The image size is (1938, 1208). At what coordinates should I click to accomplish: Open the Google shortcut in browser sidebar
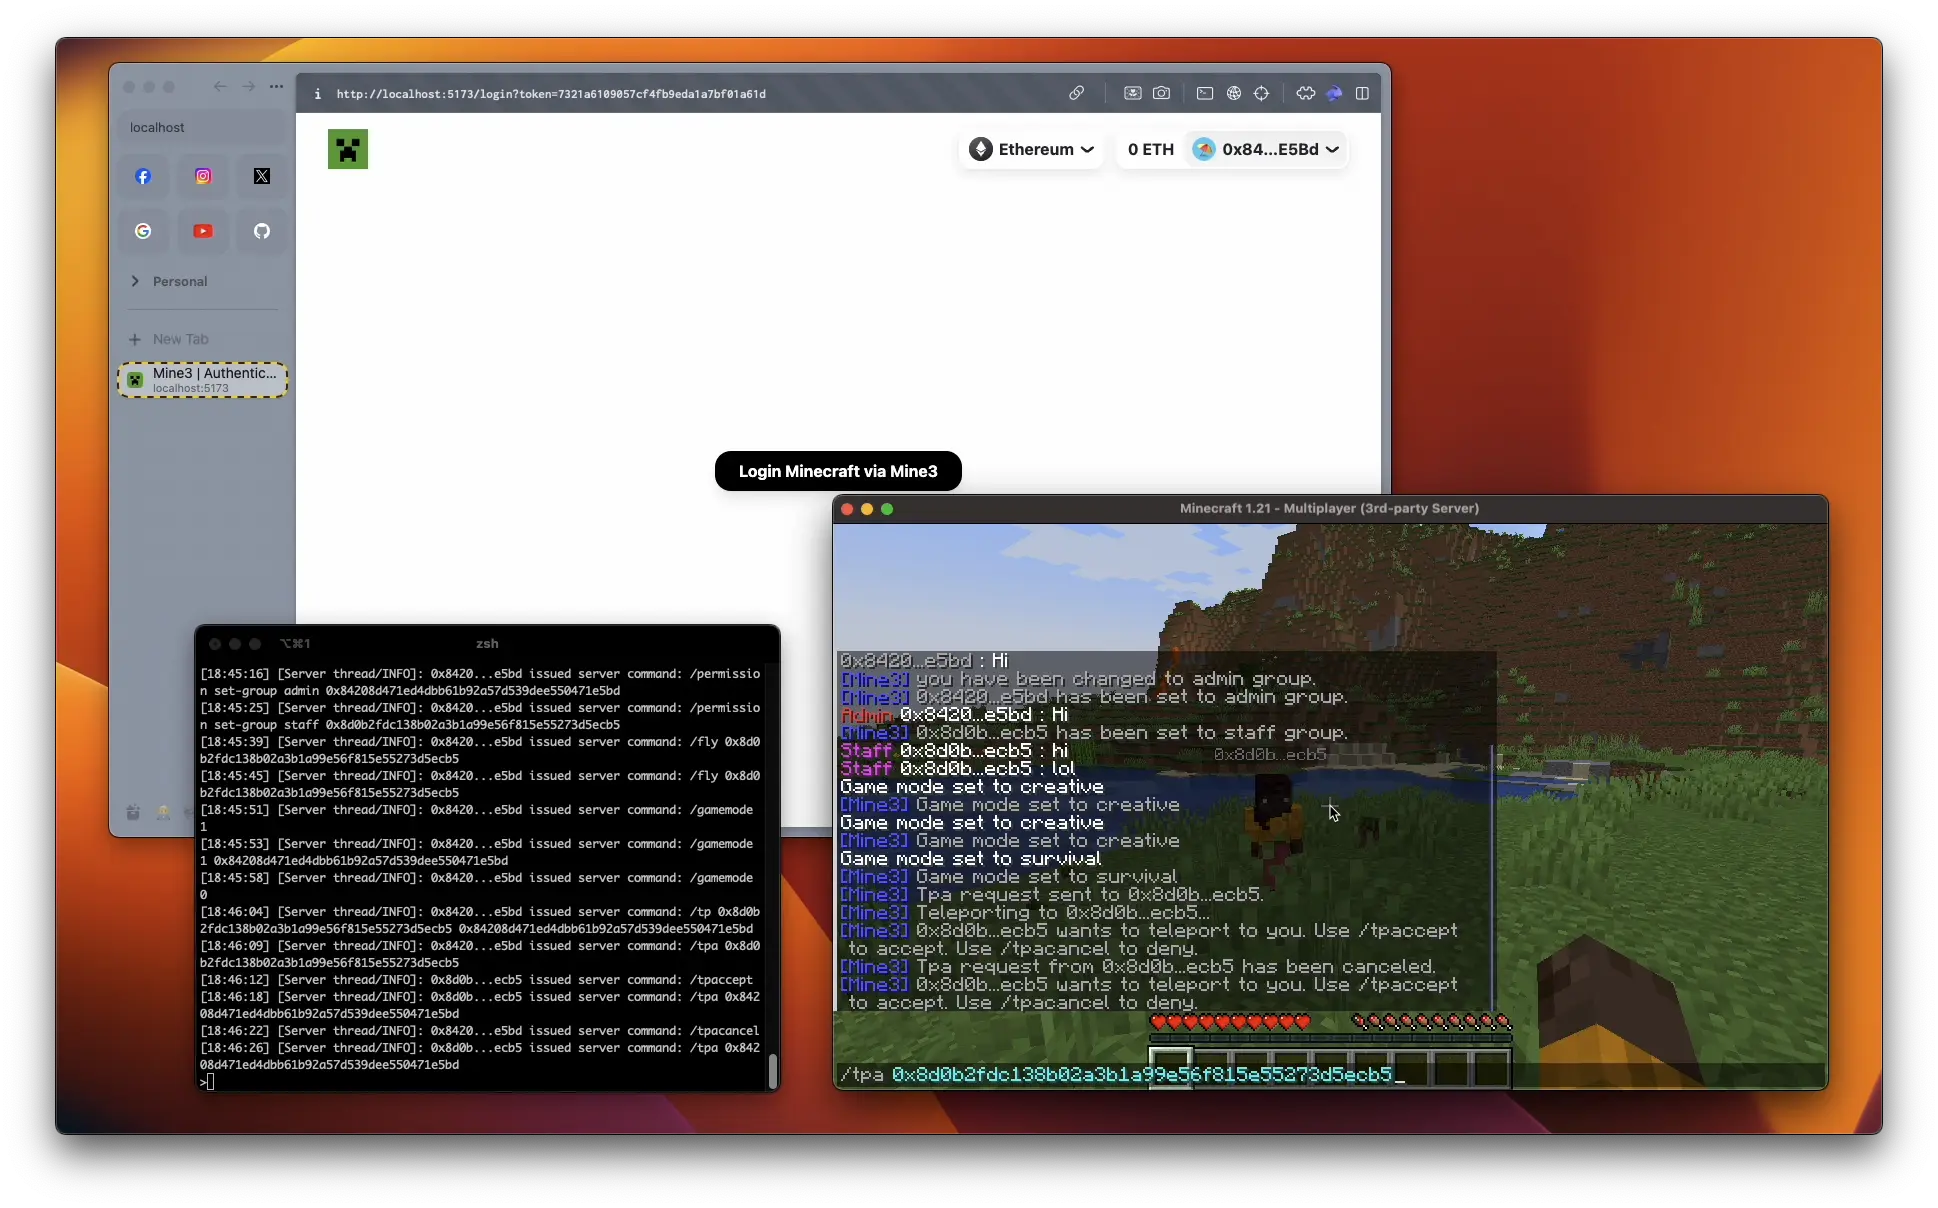coord(143,231)
